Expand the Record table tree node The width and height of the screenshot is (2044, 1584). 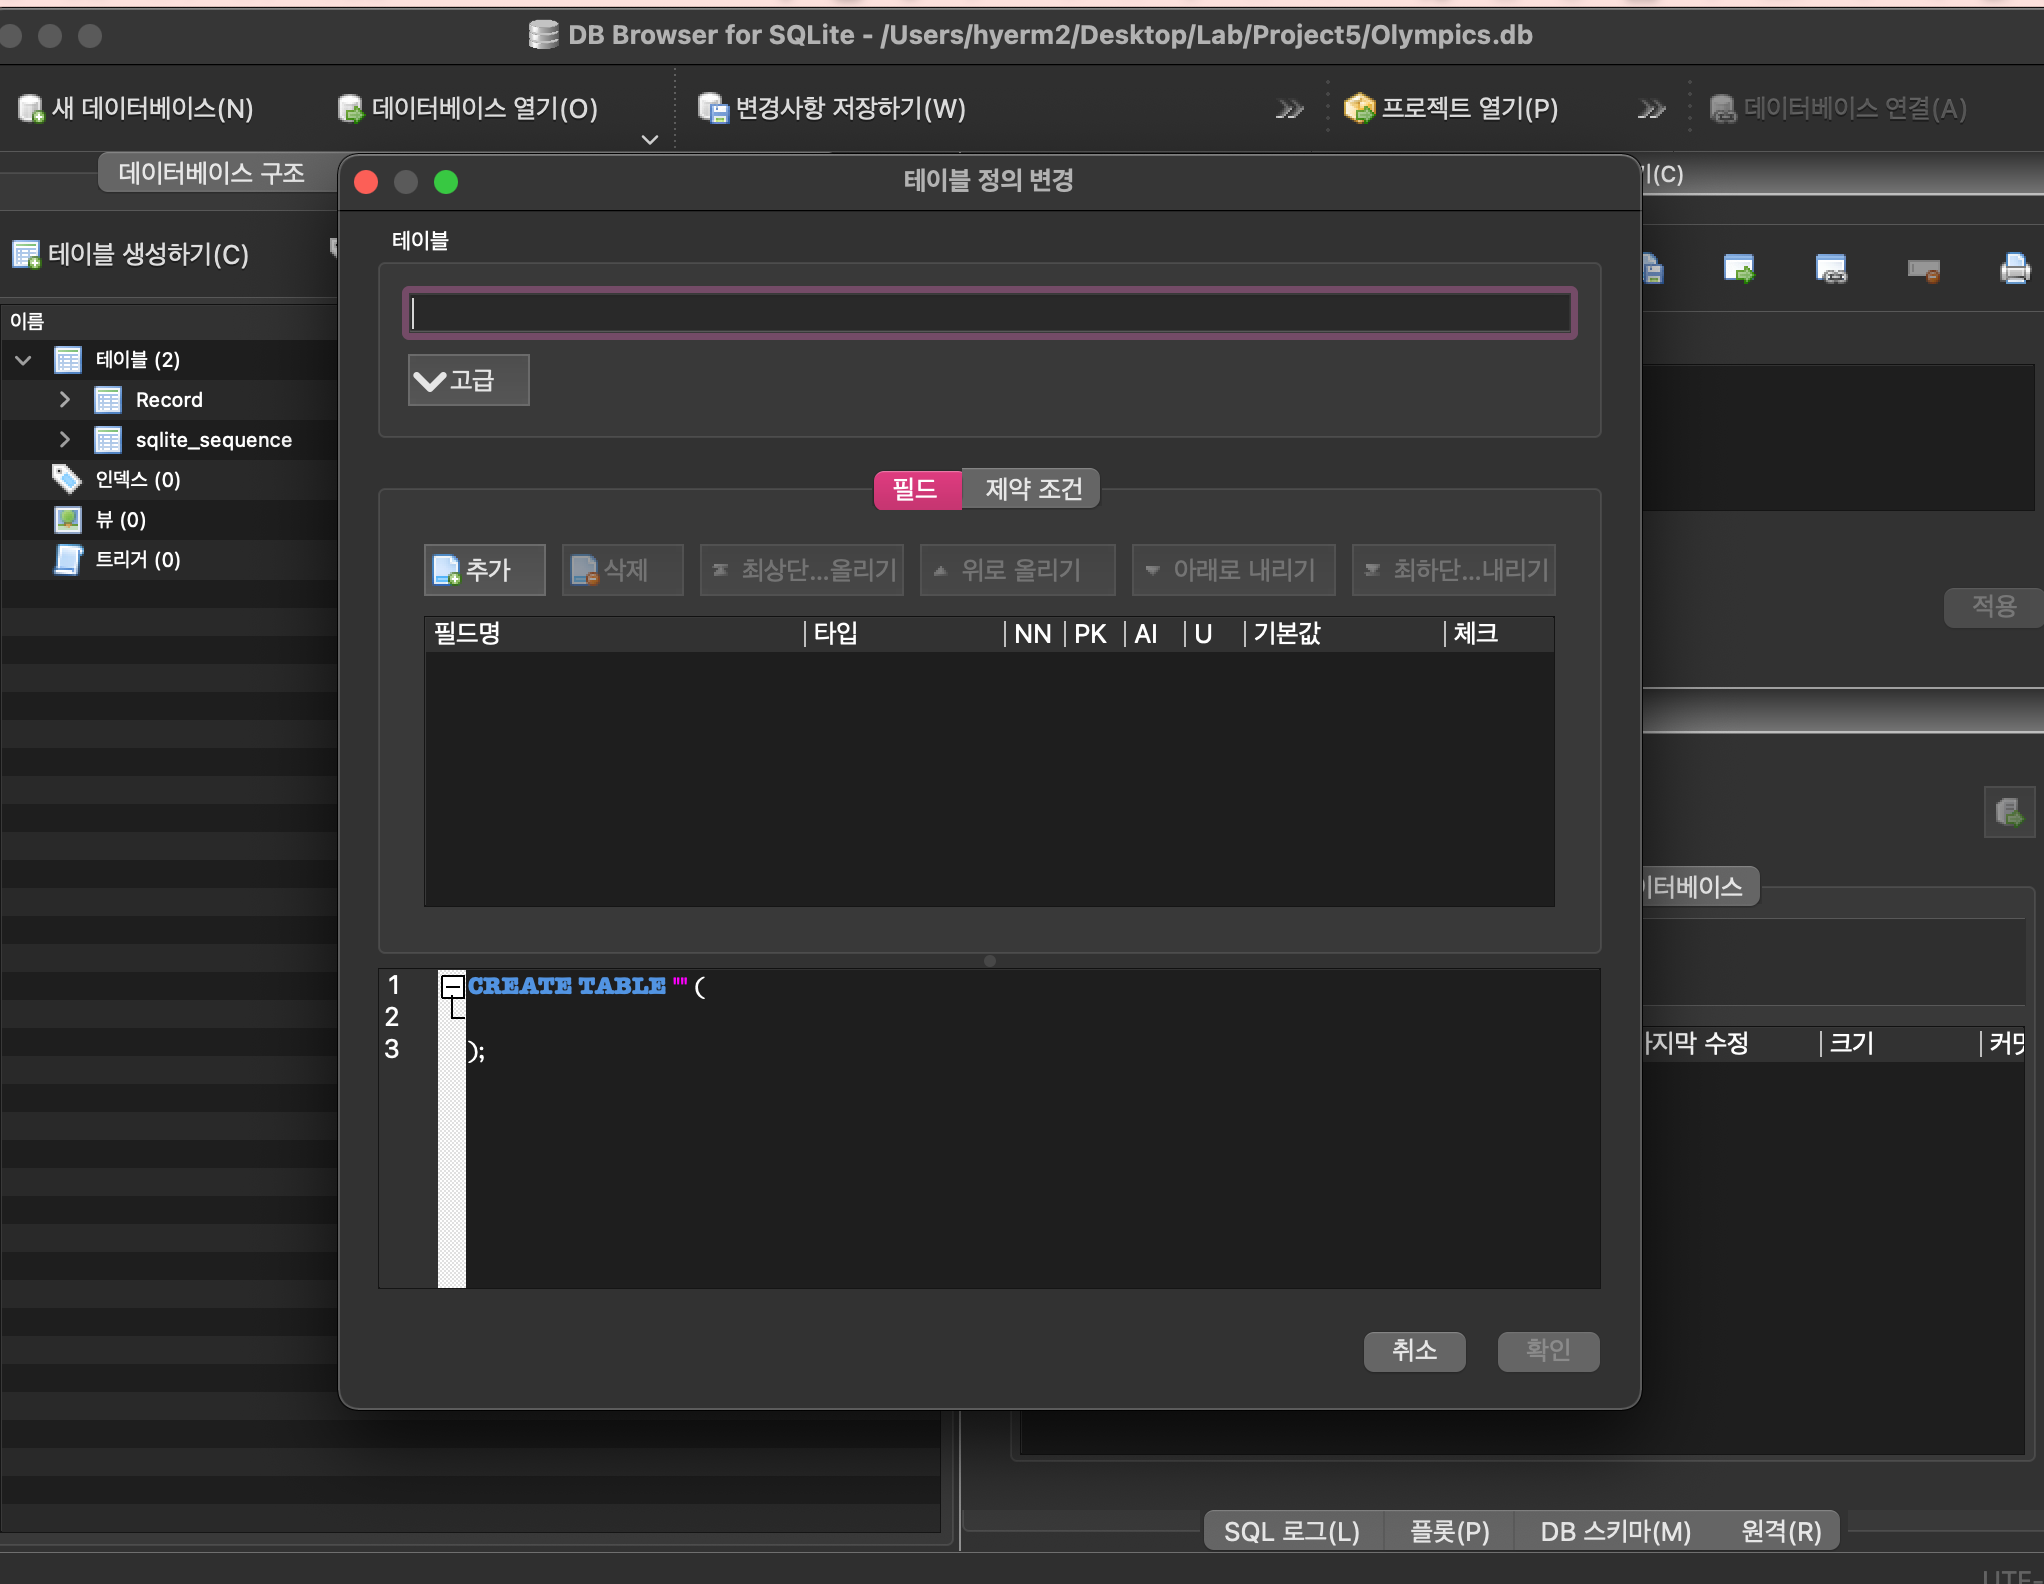64,399
